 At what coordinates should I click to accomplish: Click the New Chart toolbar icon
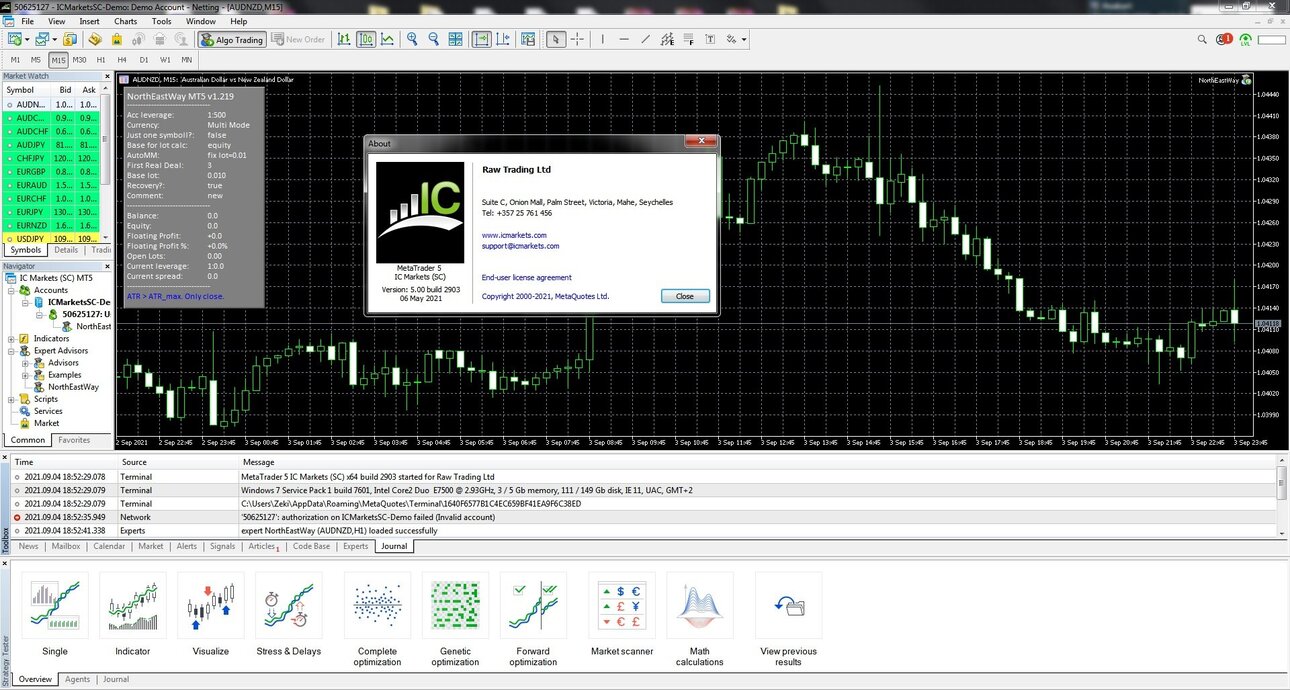coord(14,39)
